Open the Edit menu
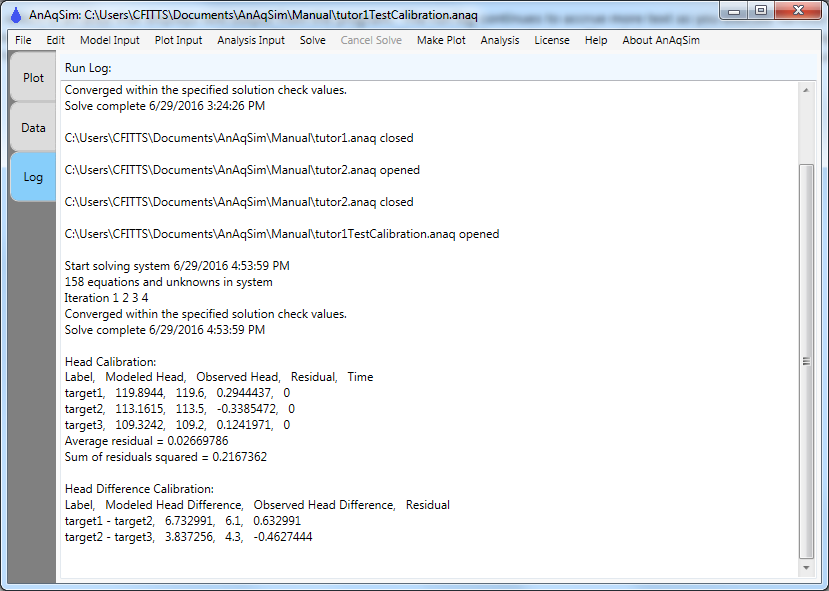Screen dimensions: 829x591 click(x=56, y=40)
